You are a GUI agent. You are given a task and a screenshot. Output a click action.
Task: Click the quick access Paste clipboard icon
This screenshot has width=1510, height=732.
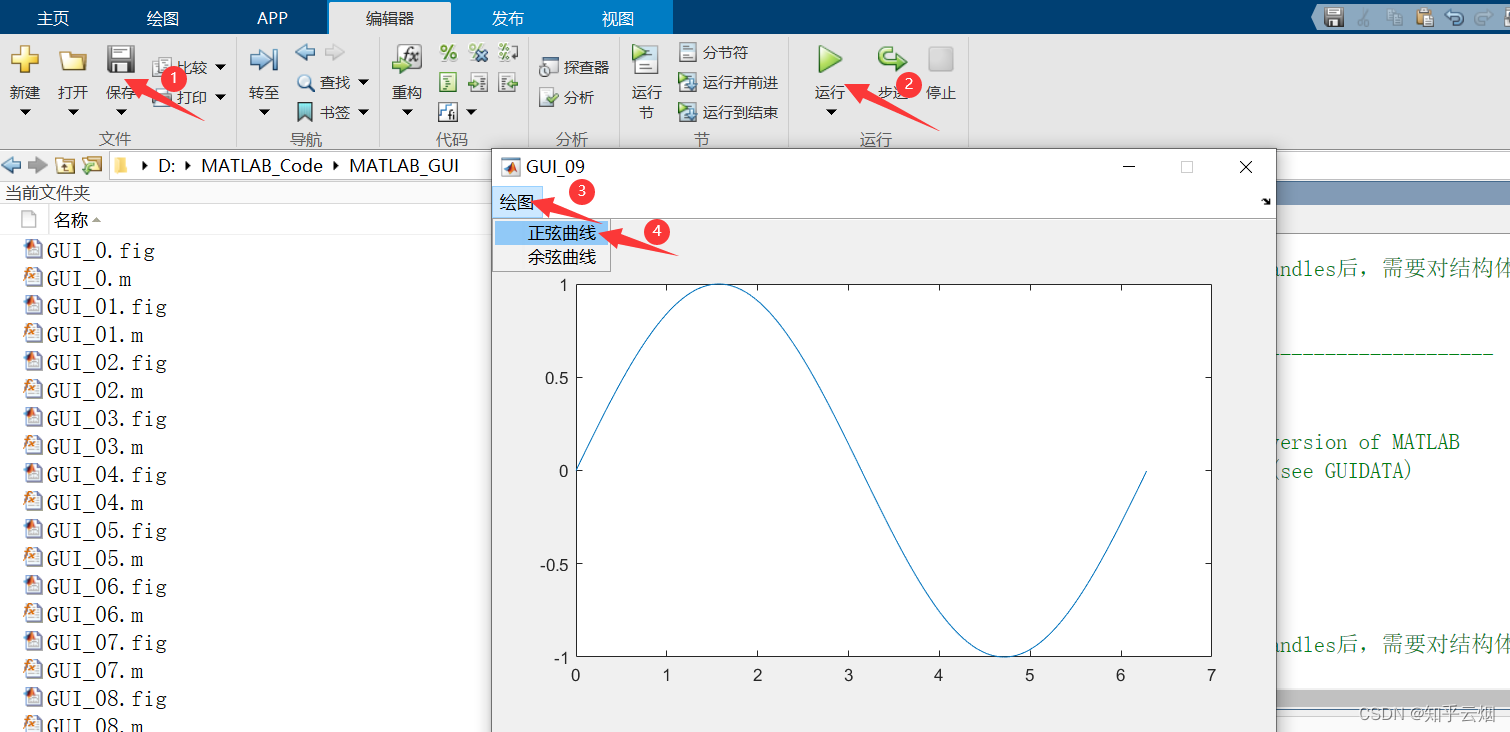pos(1424,17)
